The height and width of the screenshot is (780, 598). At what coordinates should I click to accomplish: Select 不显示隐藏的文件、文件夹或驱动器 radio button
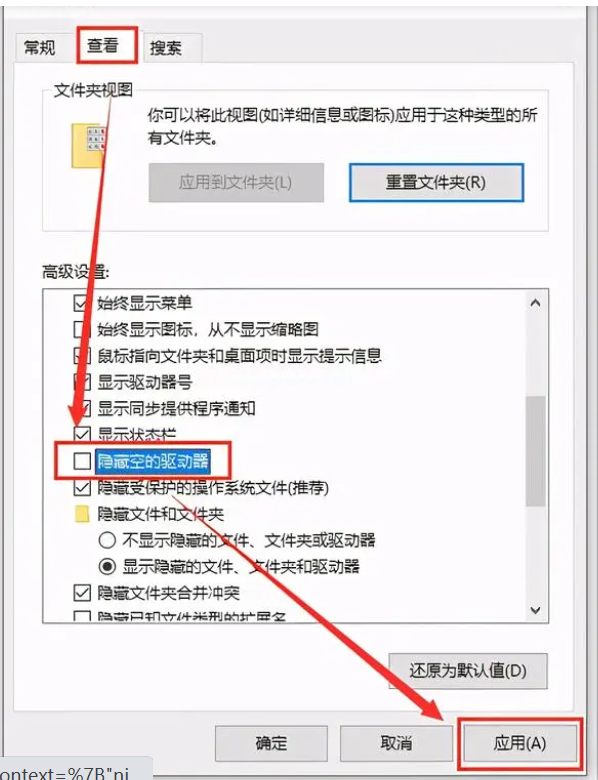(x=107, y=540)
